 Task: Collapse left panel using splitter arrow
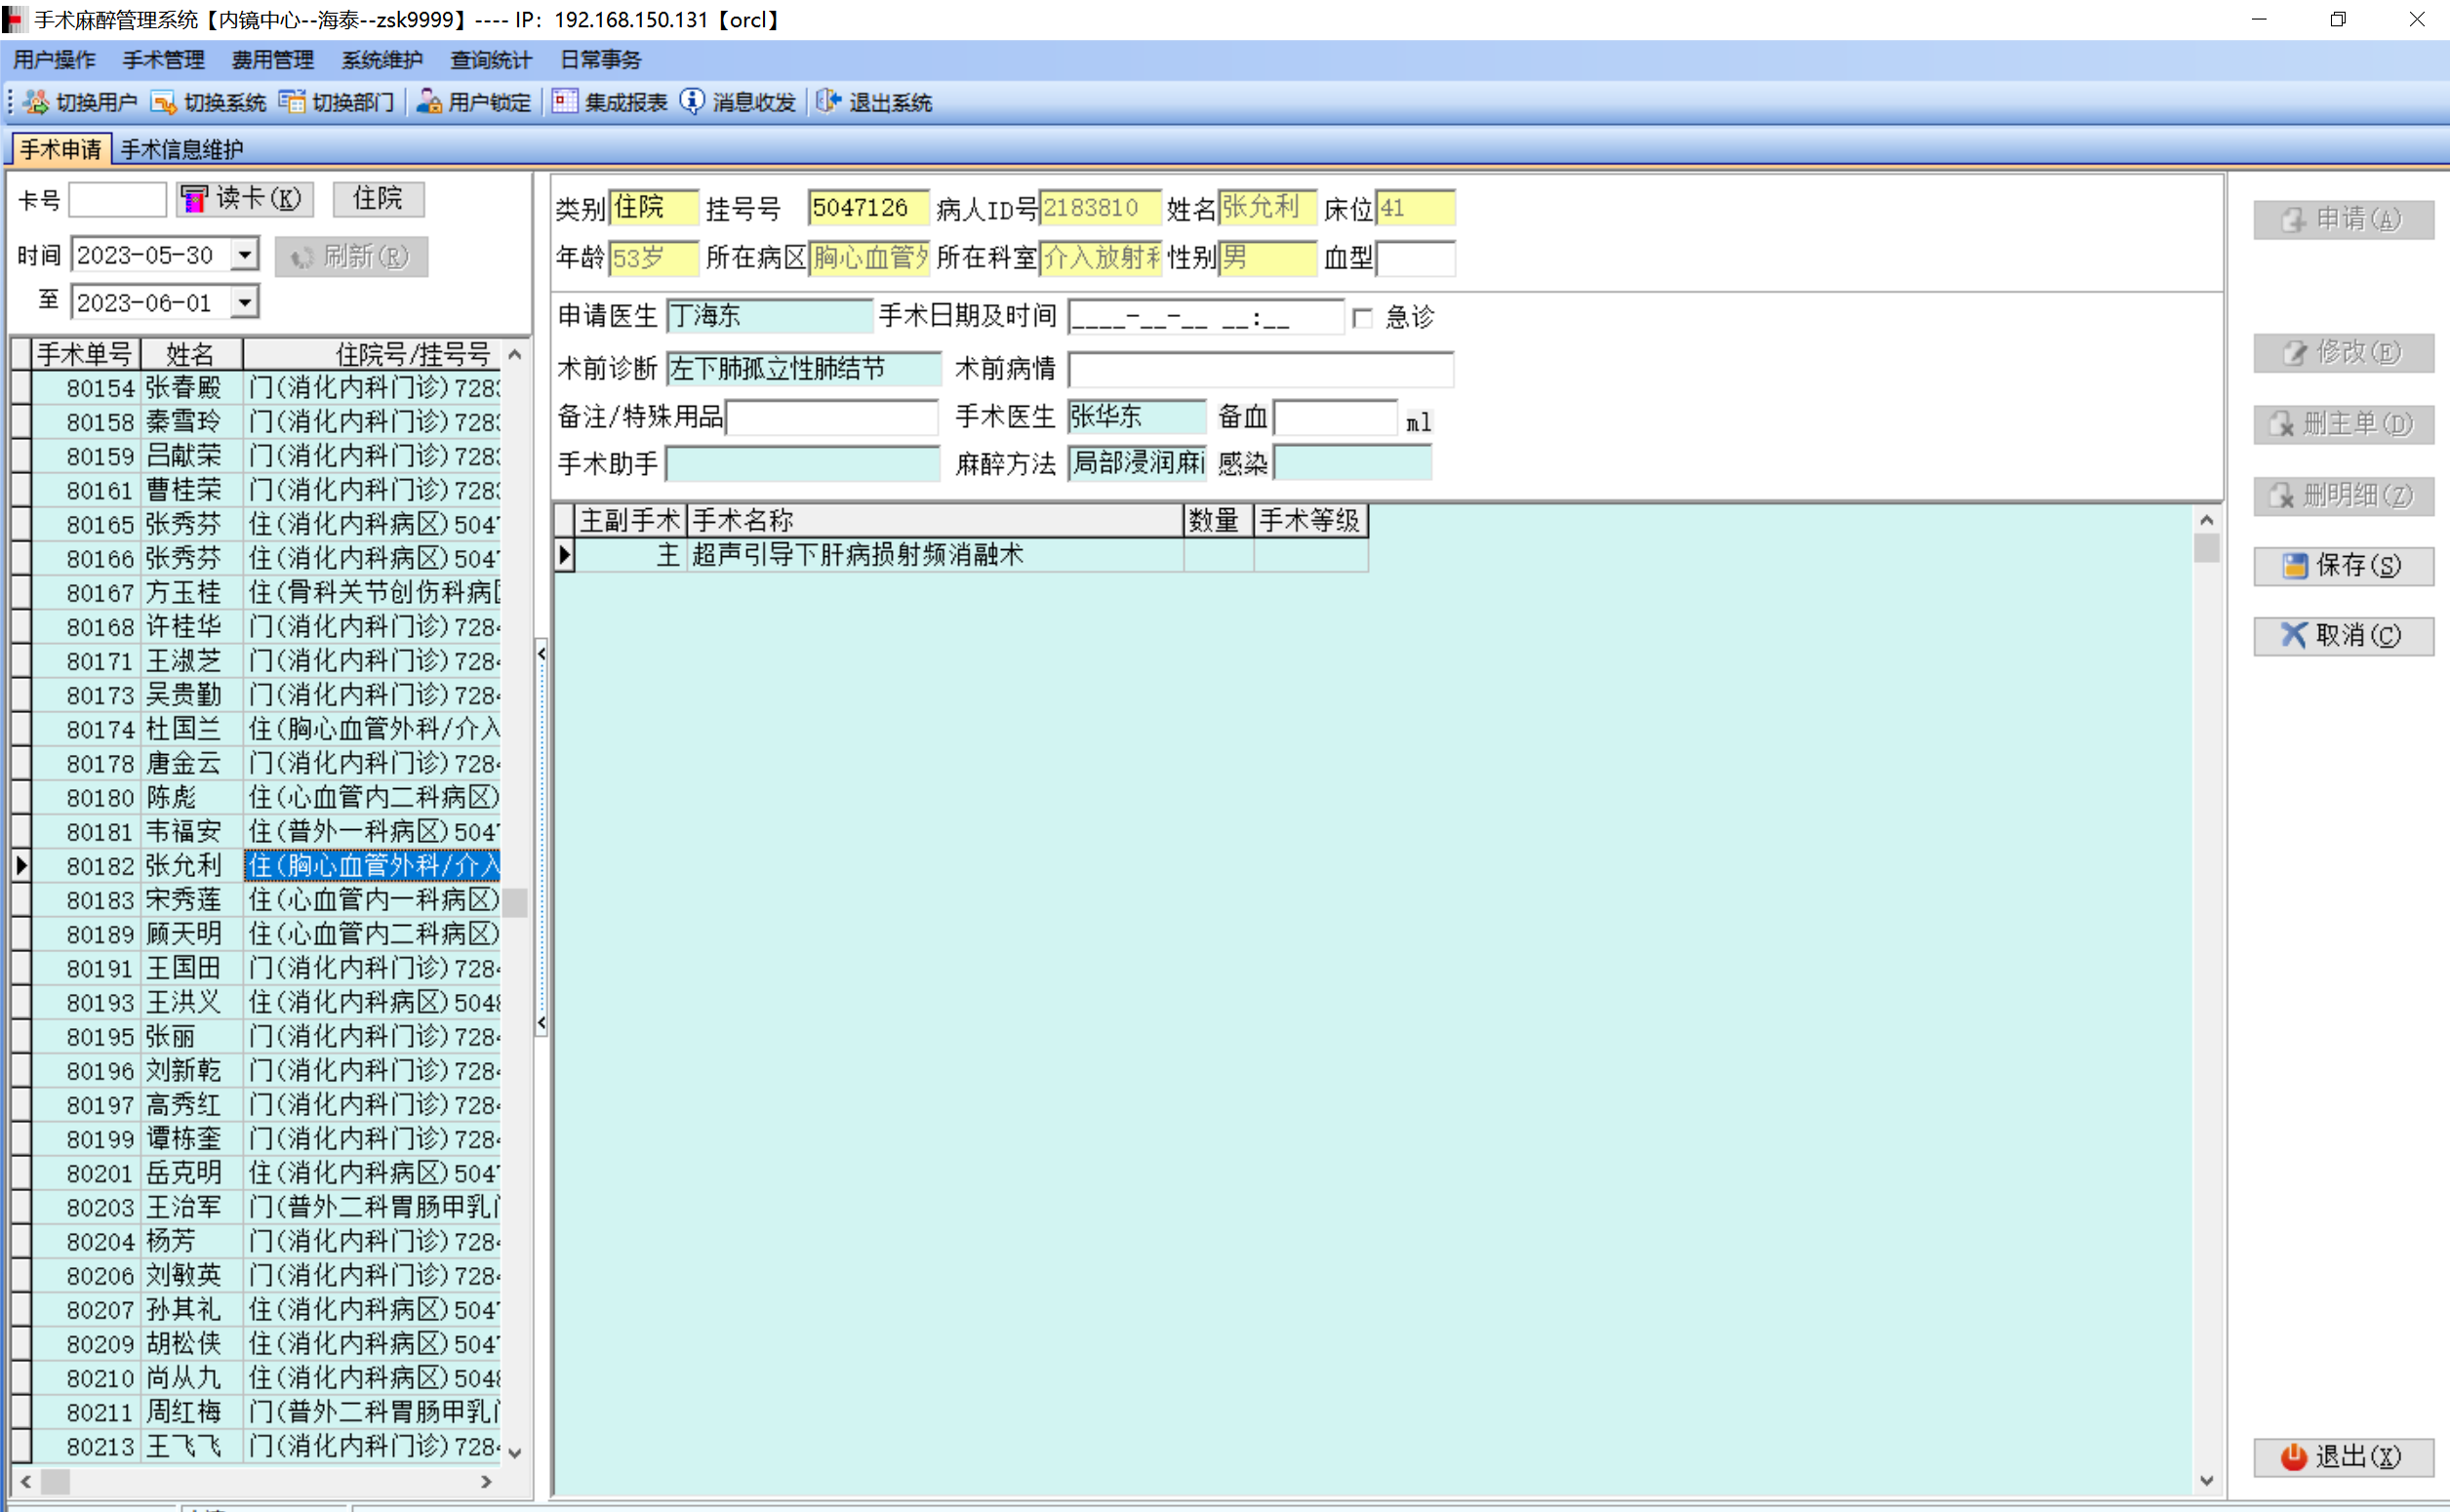pyautogui.click(x=541, y=655)
